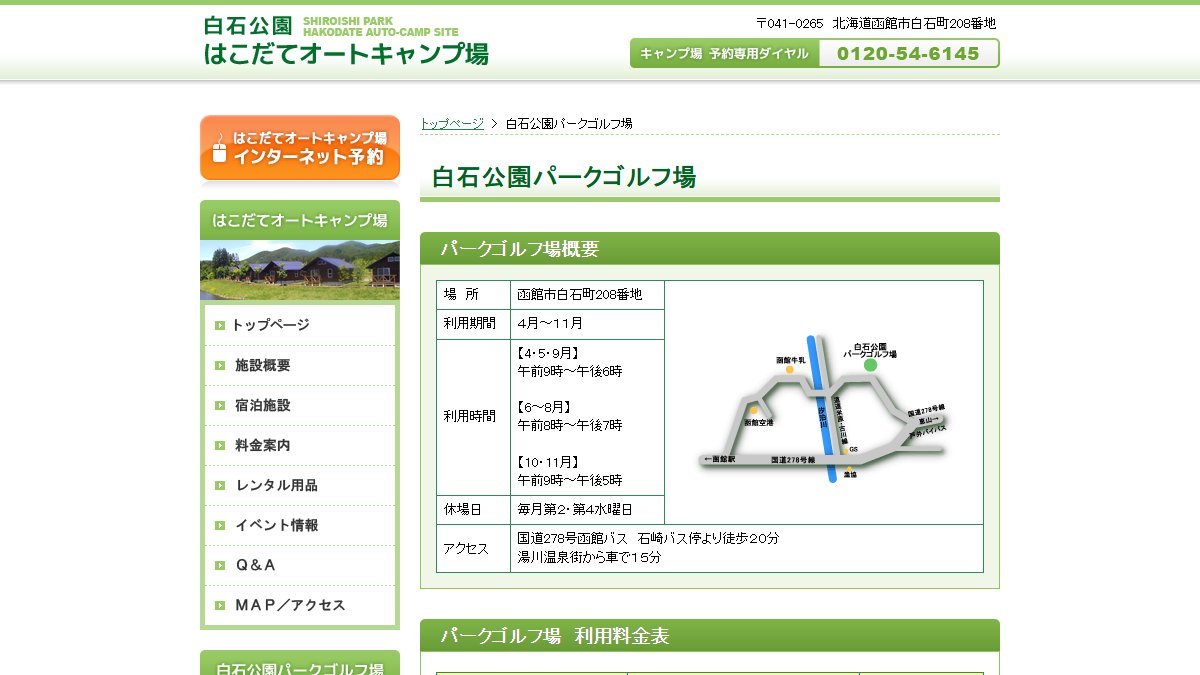
Task: Click the 白石公園 はこだてオートキャンプ場 site logo
Action: 345,42
